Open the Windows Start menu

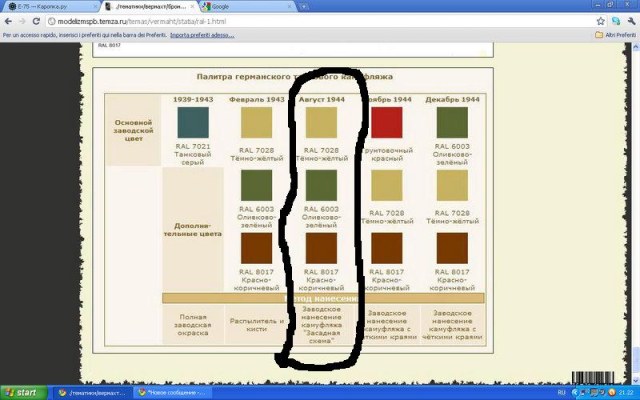[x=22, y=392]
